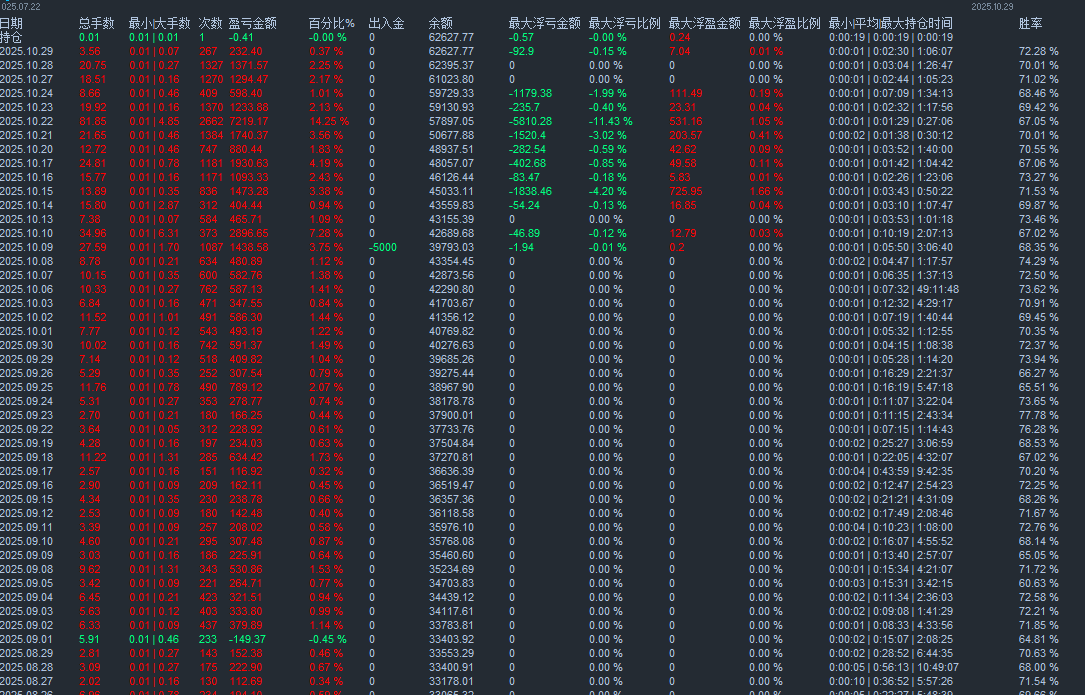Click the loss value -149.37
1085x695 pixels.
pyautogui.click(x=247, y=639)
